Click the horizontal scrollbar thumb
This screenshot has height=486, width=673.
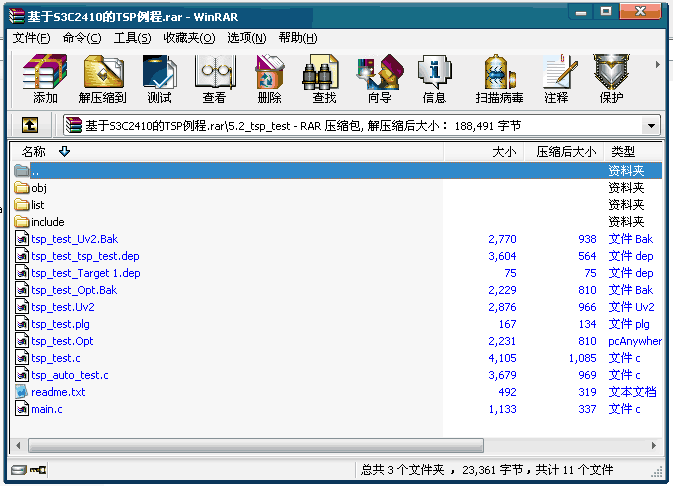[256, 445]
